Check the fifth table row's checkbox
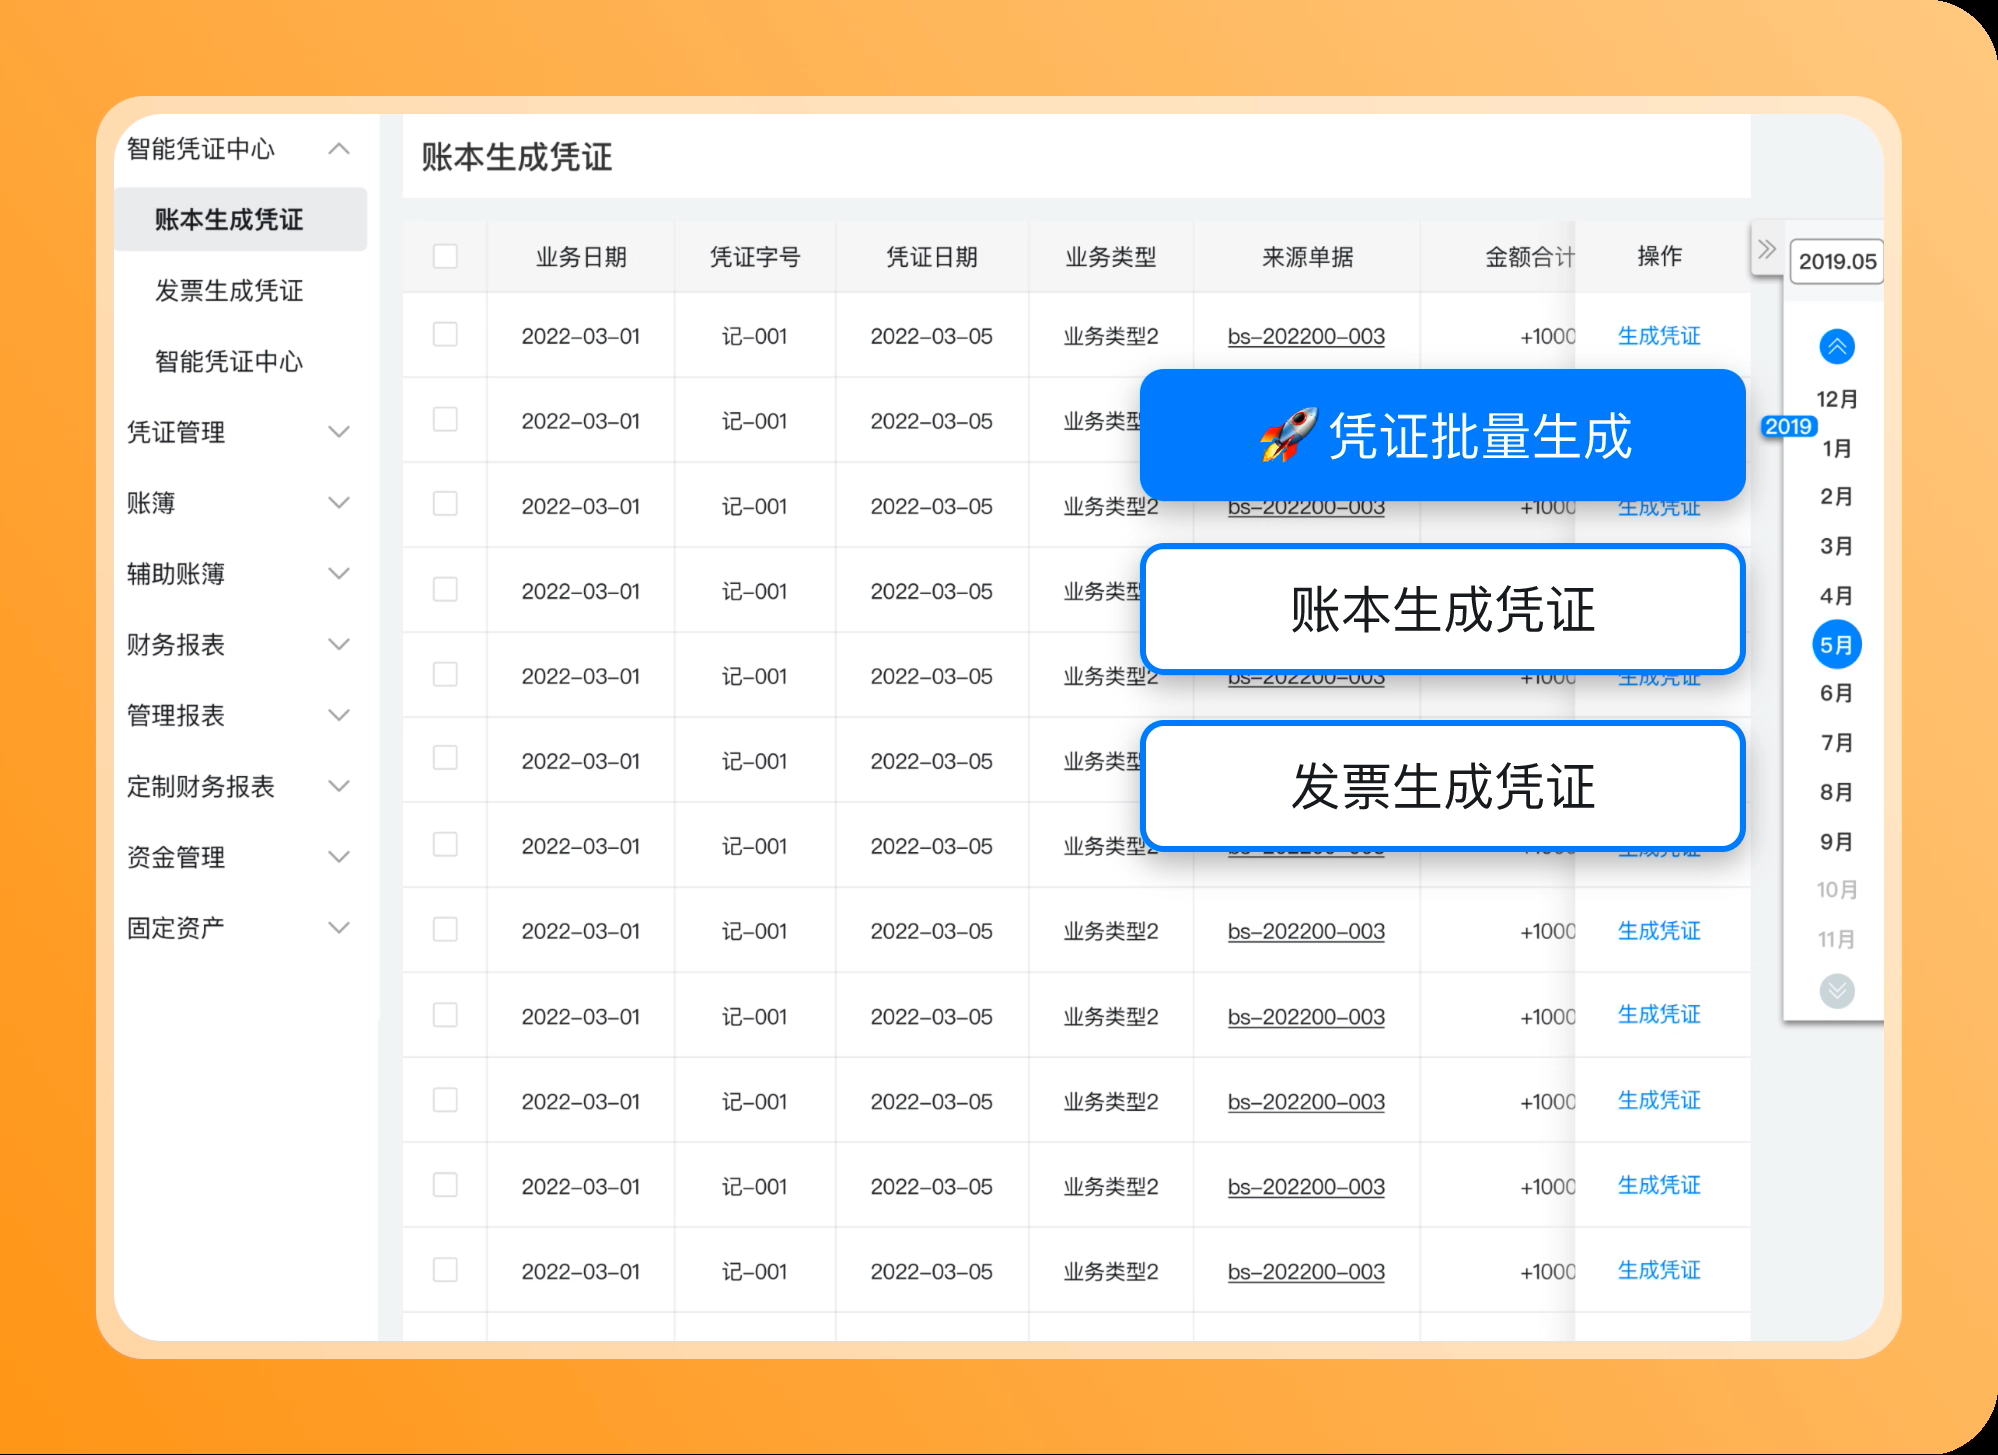The image size is (1998, 1455). [445, 674]
